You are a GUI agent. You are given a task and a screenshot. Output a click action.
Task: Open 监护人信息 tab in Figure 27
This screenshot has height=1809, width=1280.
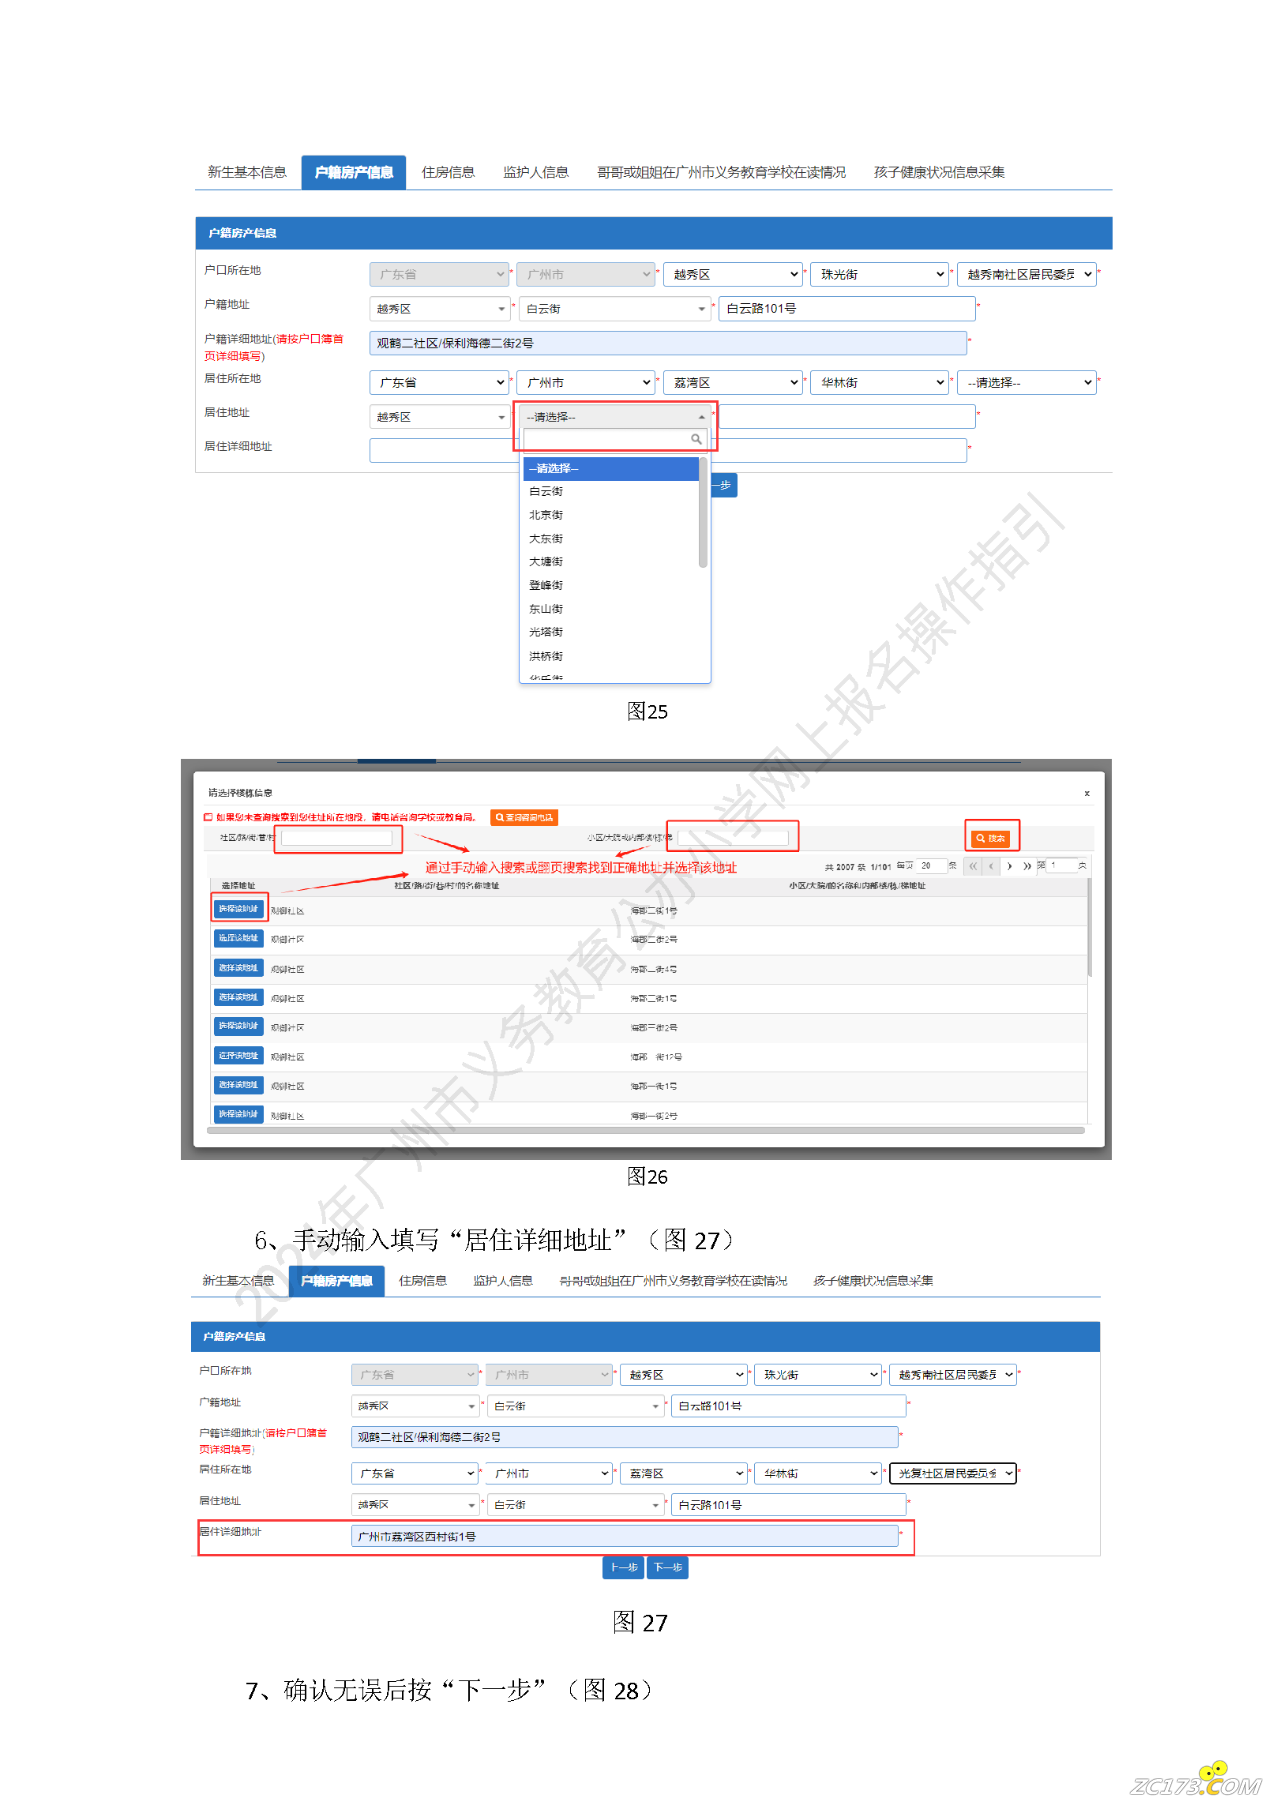[x=503, y=1281]
